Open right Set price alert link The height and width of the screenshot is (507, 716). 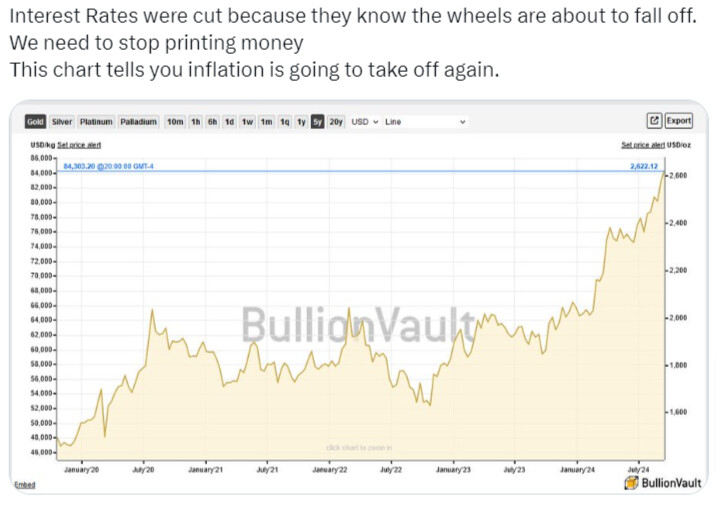tap(643, 145)
